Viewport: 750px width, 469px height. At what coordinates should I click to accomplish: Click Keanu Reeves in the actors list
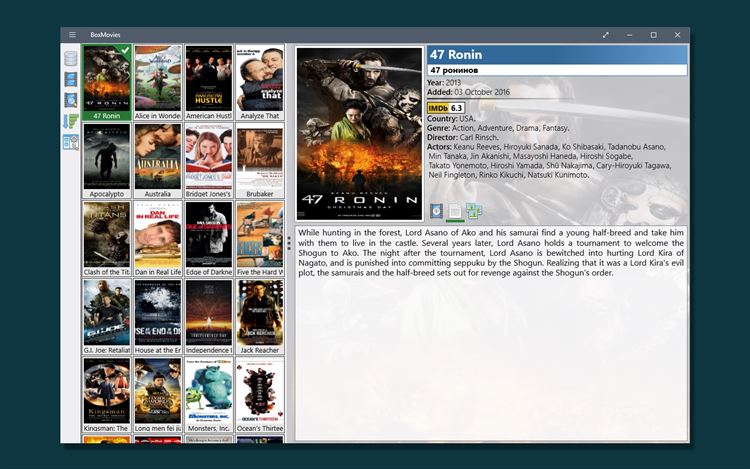pyautogui.click(x=477, y=147)
